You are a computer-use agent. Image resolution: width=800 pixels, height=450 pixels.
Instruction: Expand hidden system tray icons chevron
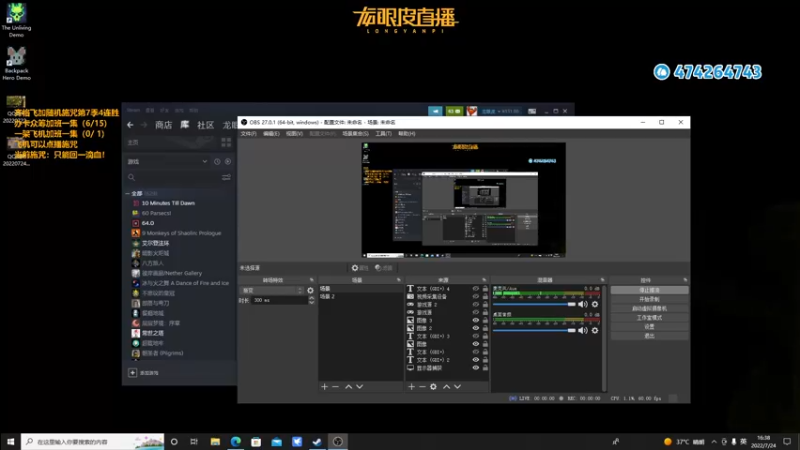714,442
